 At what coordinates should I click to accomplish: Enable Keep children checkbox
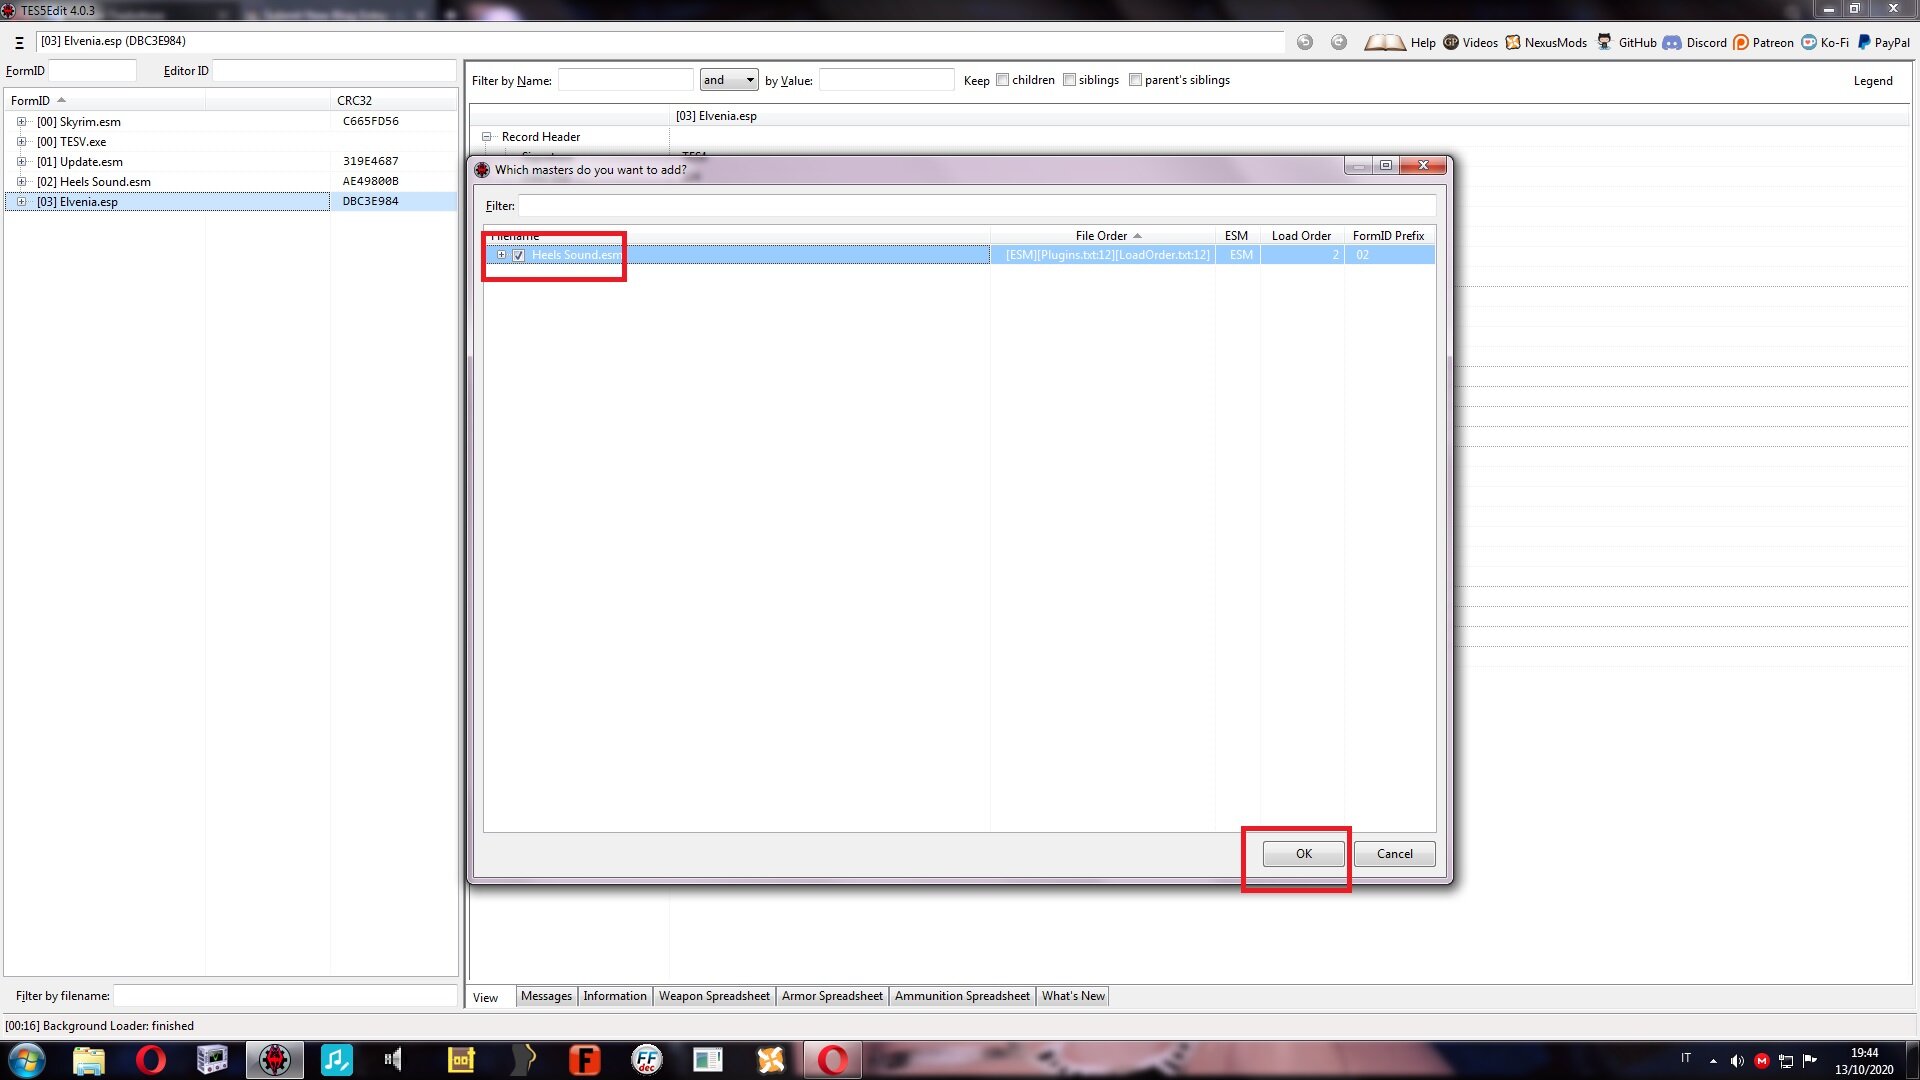1004,79
